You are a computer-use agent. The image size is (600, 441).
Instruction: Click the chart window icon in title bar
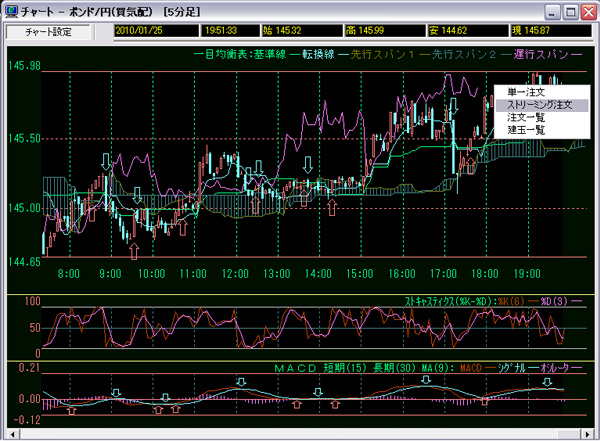[x=11, y=11]
